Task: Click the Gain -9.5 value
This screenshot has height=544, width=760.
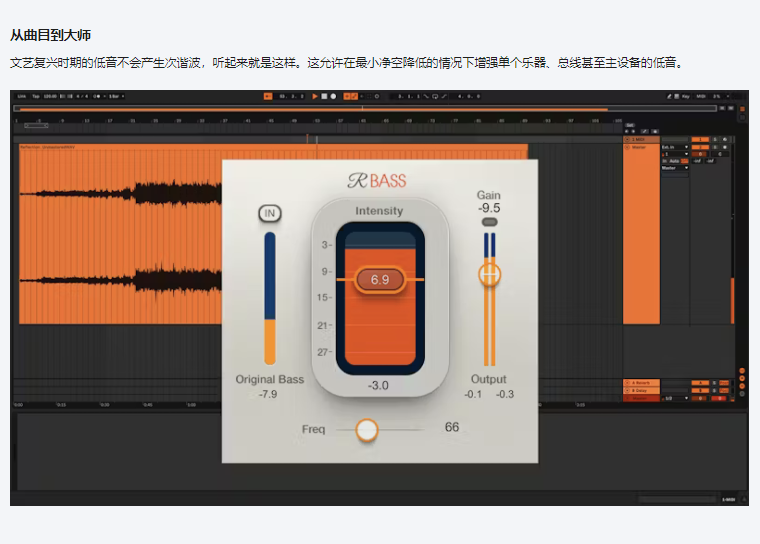Action: (489, 208)
